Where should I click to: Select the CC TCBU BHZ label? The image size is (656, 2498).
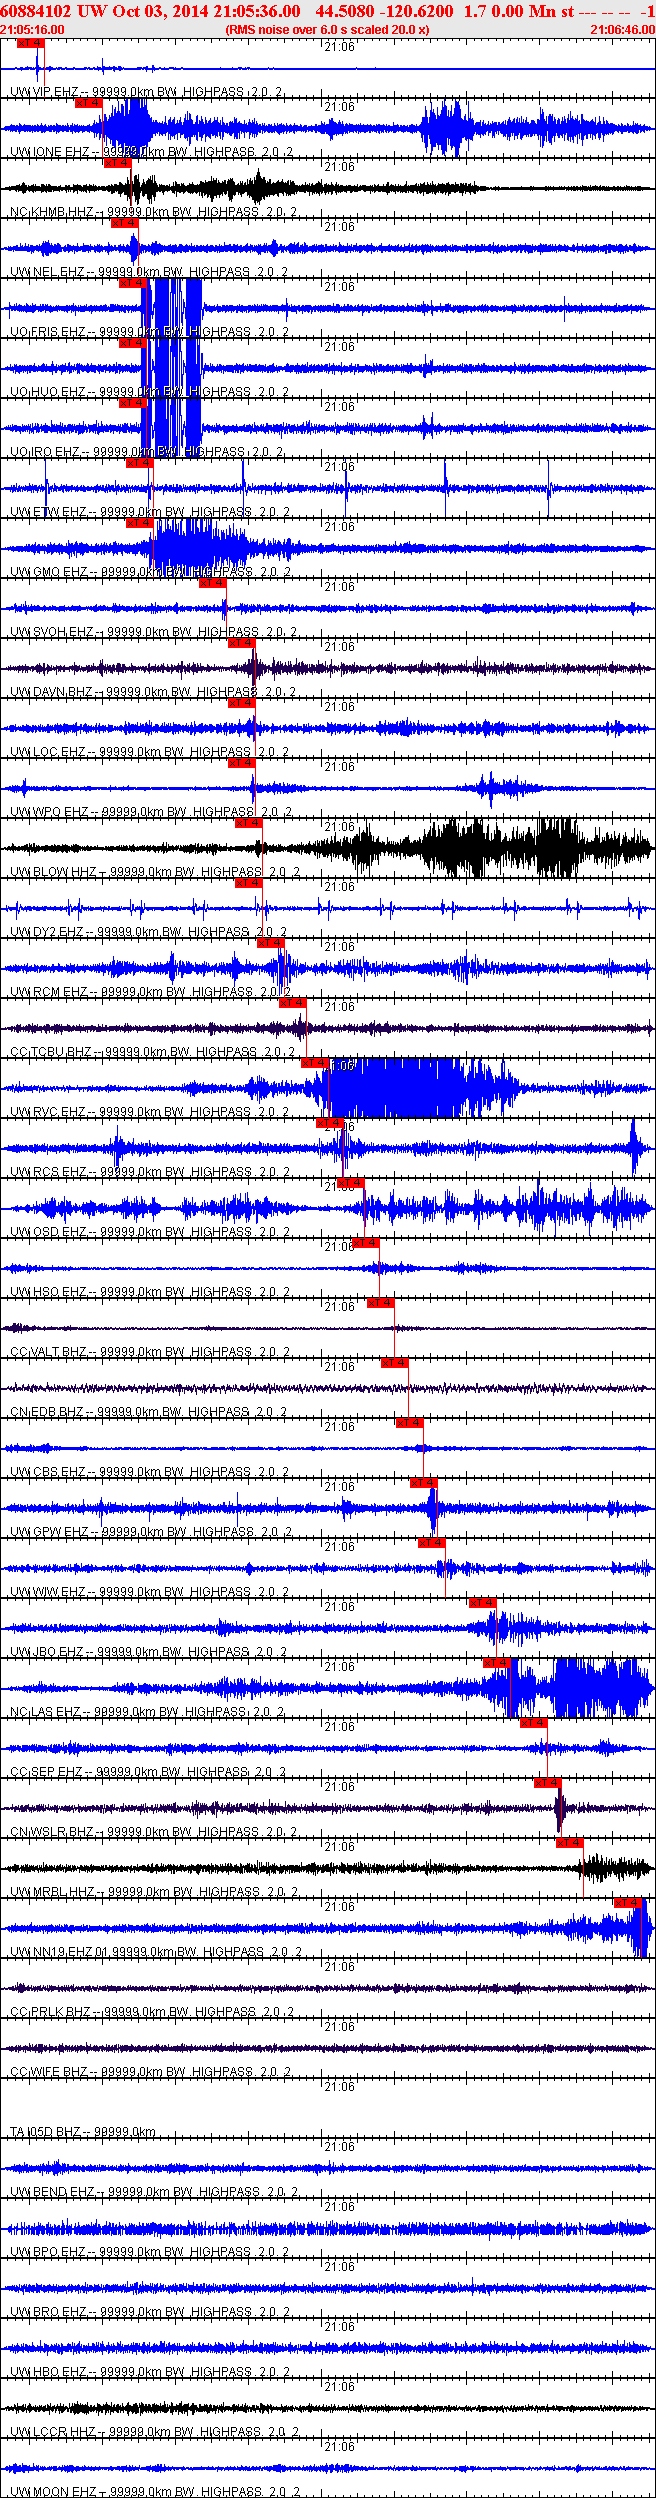coord(153,1052)
